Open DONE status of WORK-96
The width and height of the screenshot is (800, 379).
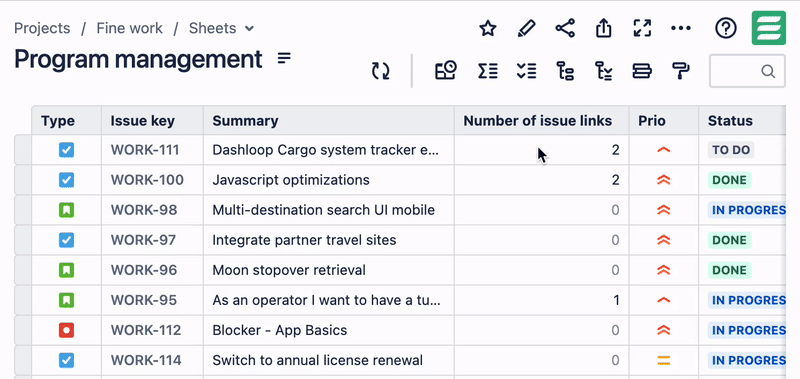[729, 270]
